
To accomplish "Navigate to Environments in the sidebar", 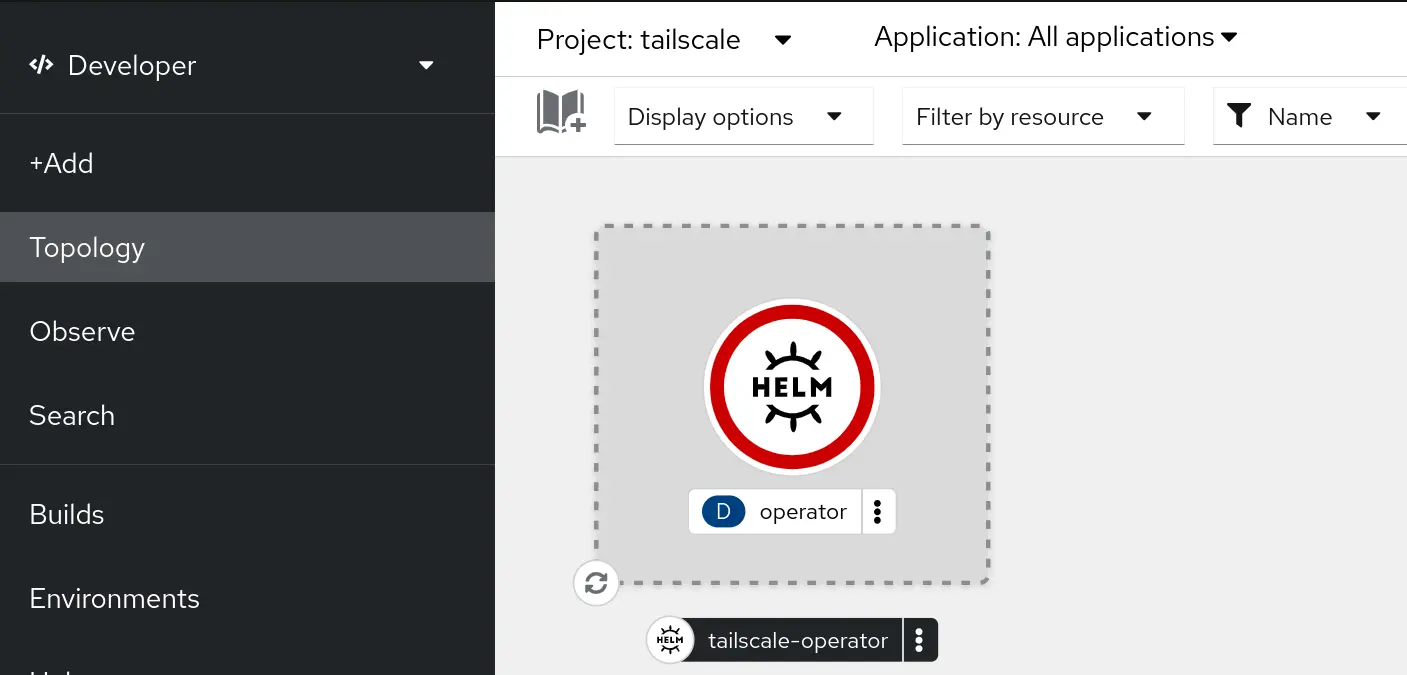I will (x=247, y=598).
